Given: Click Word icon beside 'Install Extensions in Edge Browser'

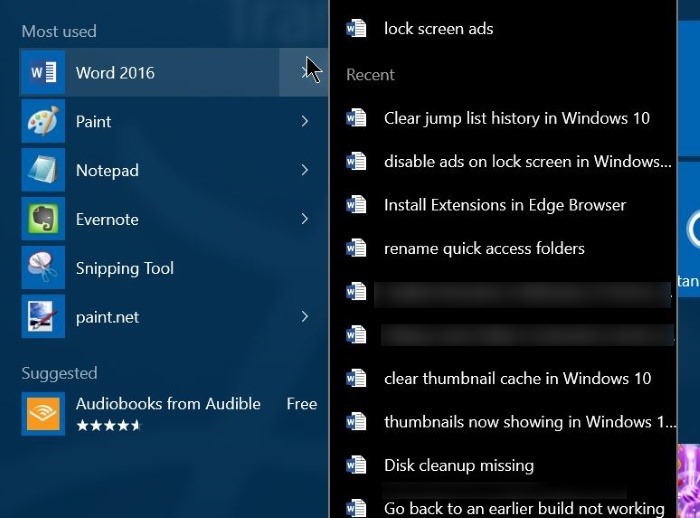Looking at the screenshot, I should tap(356, 205).
